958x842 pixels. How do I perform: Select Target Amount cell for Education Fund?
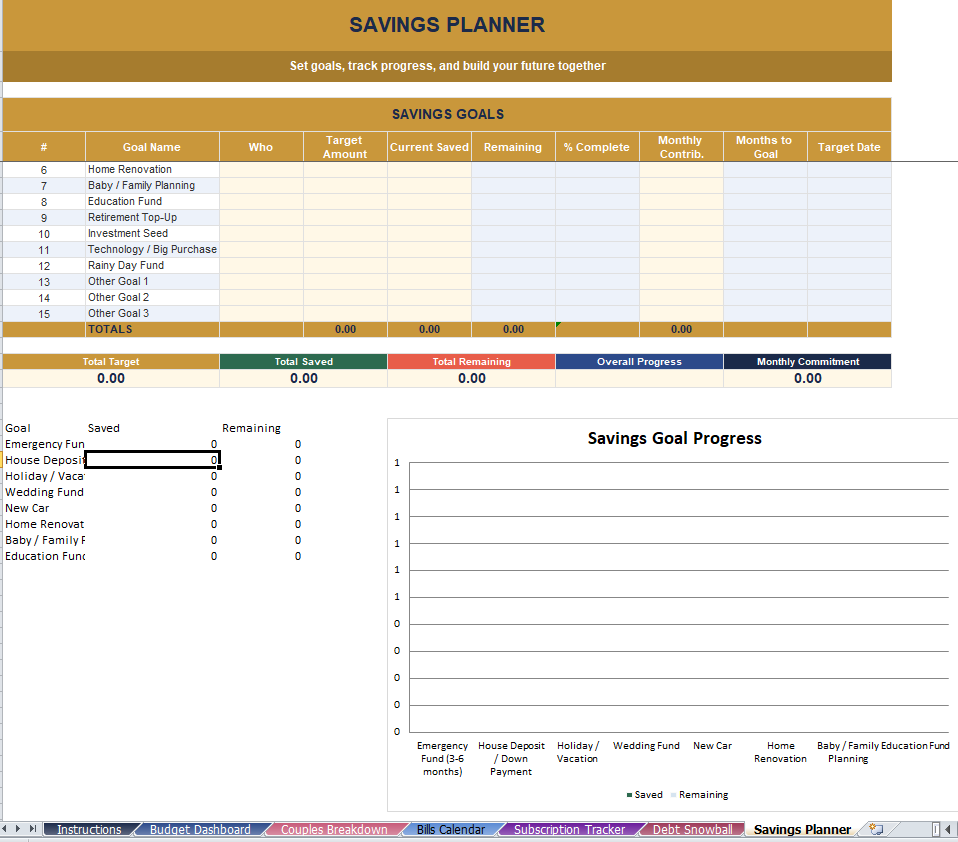345,201
